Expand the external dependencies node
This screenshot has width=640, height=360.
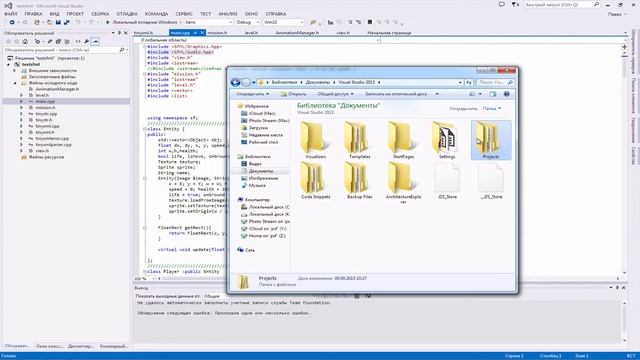[x=15, y=71]
